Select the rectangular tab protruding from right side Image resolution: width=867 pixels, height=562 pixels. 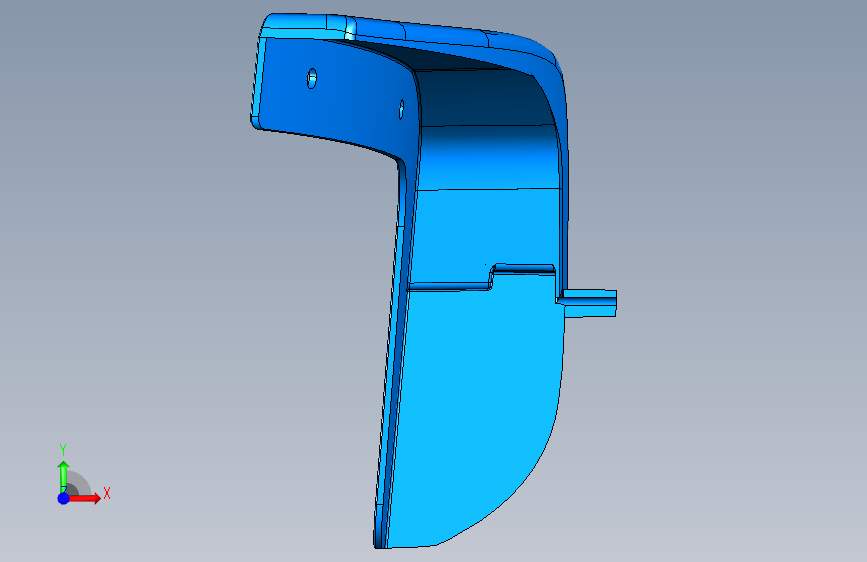(x=587, y=303)
